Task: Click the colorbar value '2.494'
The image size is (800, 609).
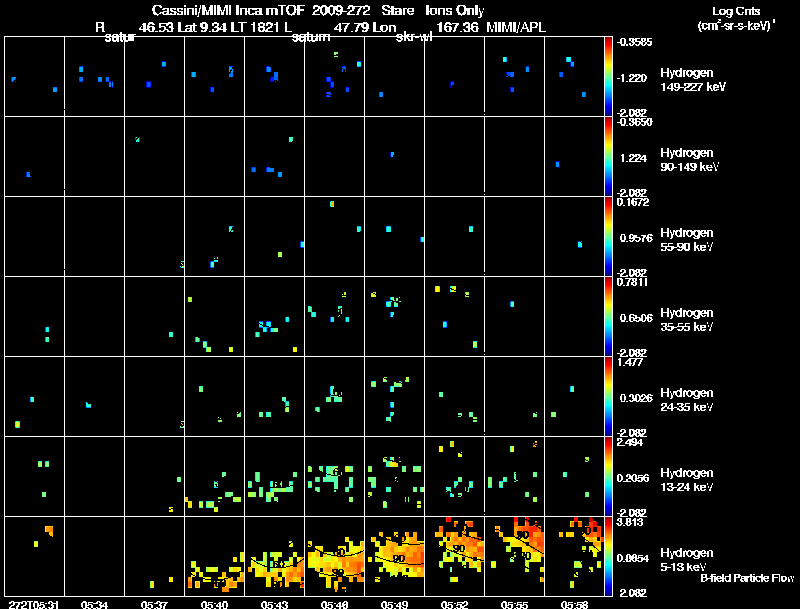Action: point(630,442)
